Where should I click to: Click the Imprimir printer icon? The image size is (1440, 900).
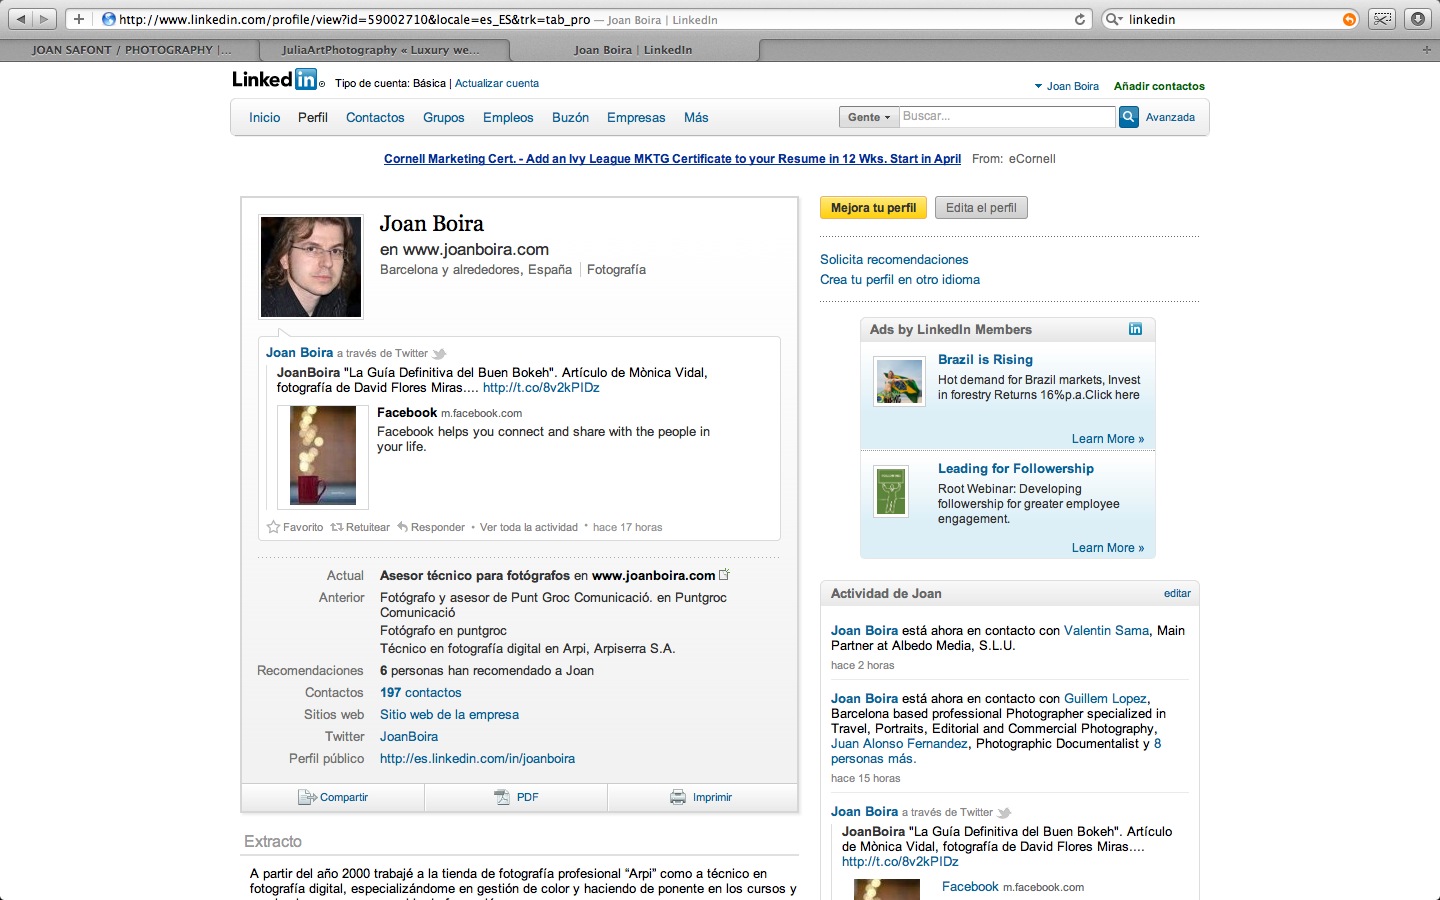(678, 797)
